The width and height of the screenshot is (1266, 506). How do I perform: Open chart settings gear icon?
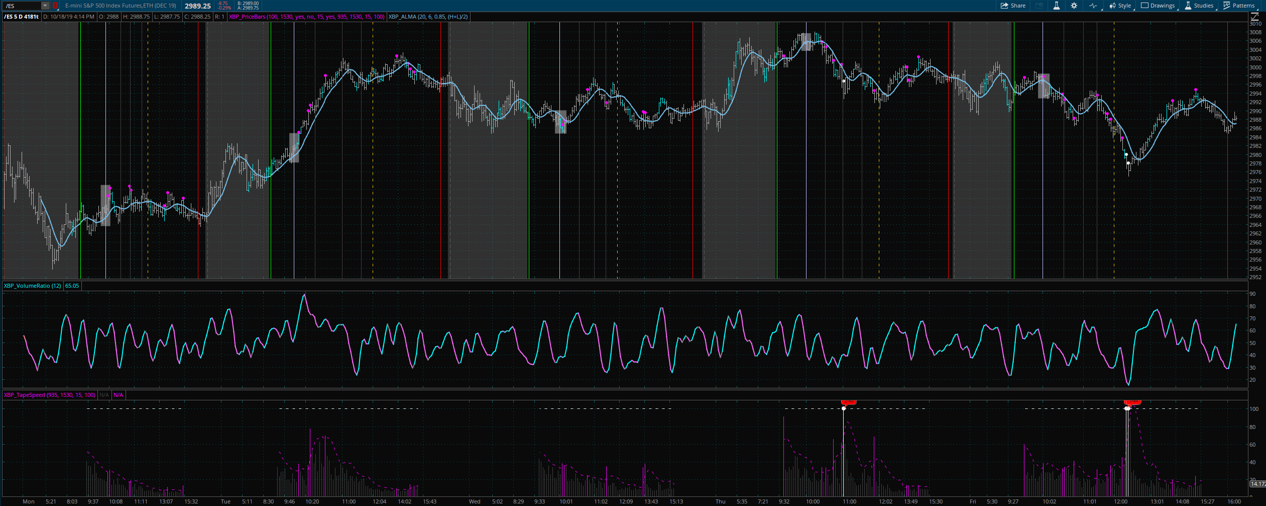(x=1074, y=6)
